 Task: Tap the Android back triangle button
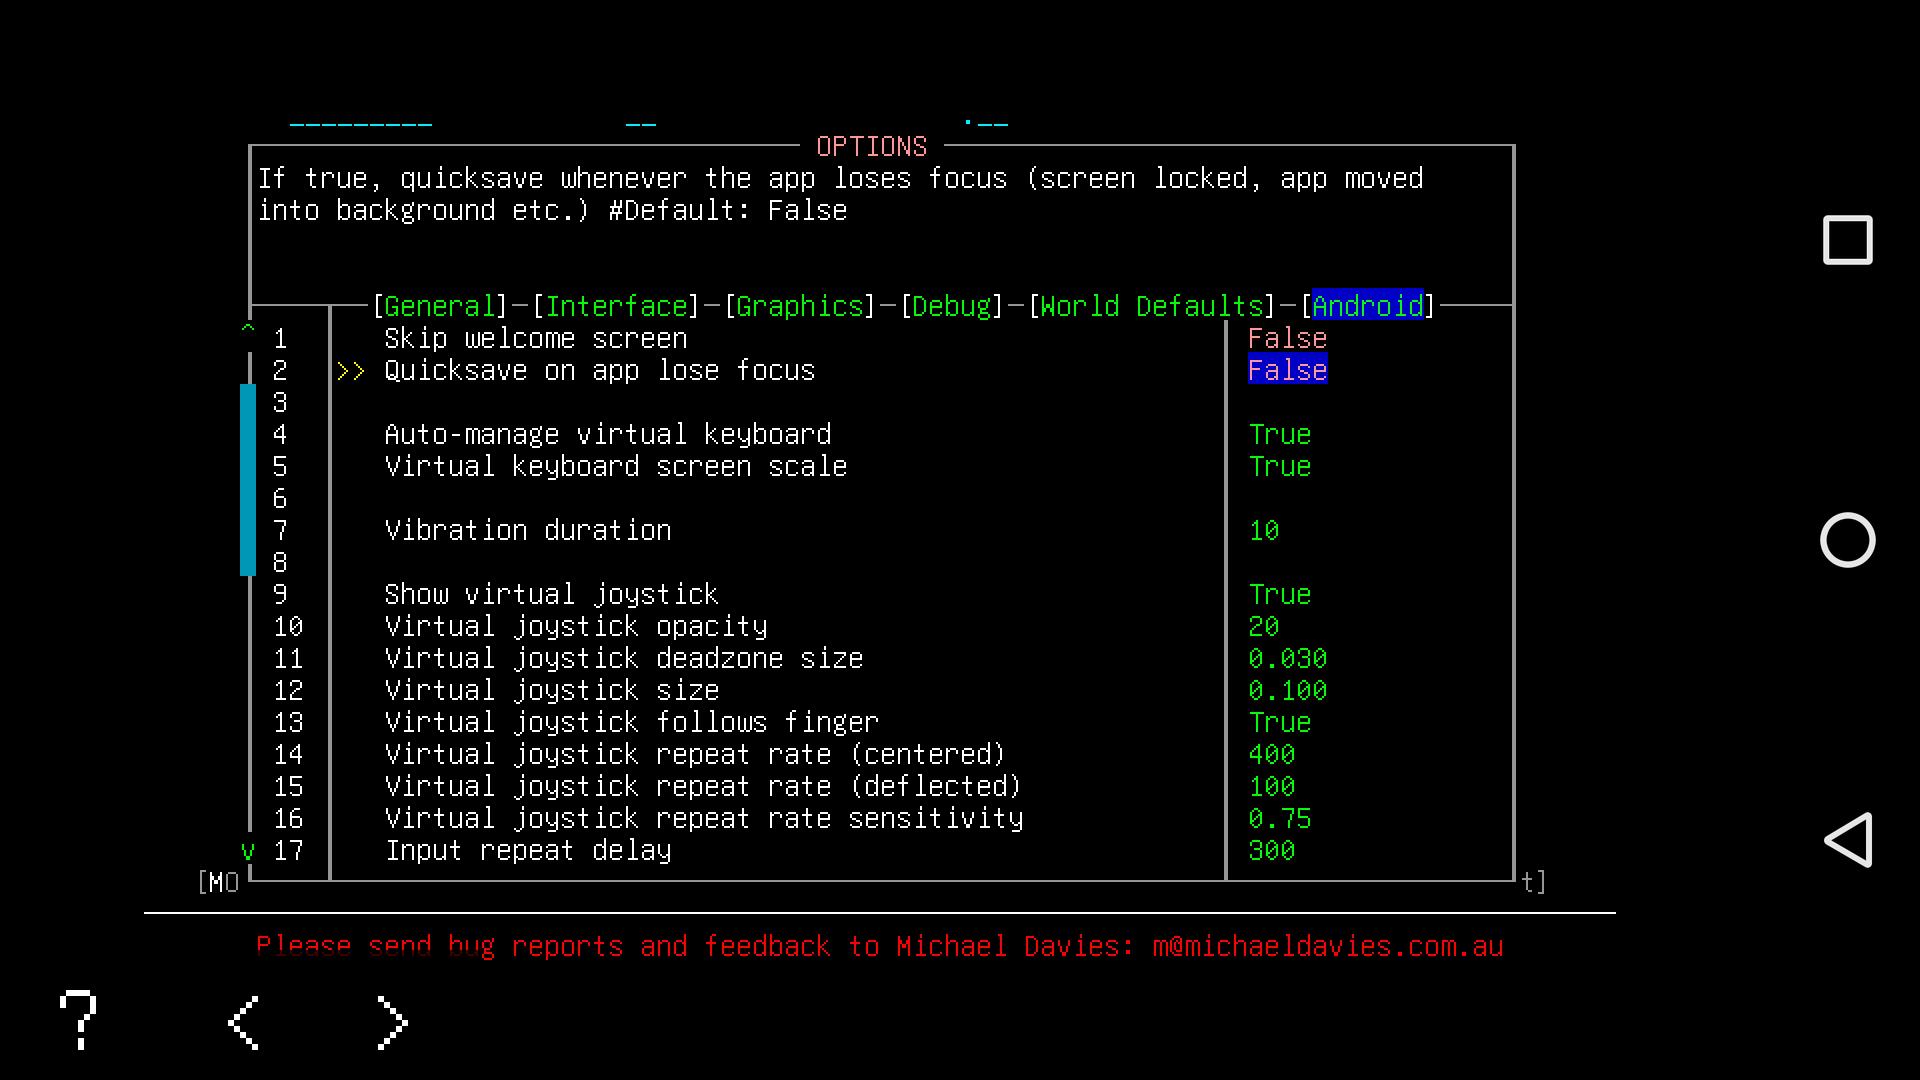click(x=1848, y=840)
